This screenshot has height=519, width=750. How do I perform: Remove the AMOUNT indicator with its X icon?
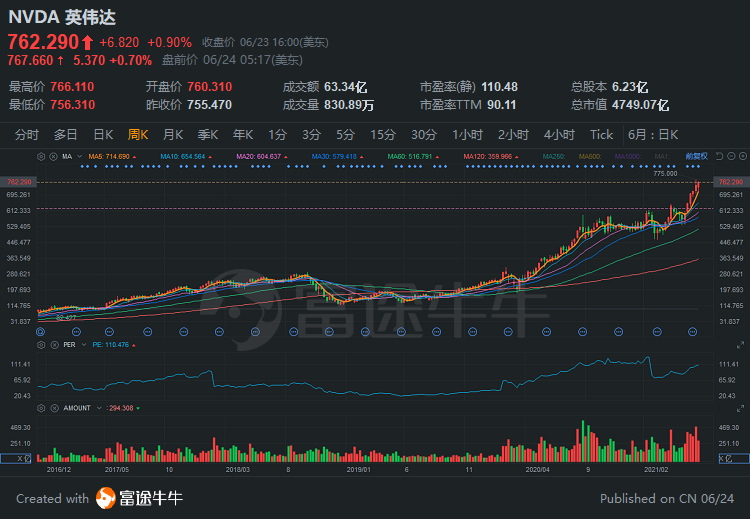[55, 408]
